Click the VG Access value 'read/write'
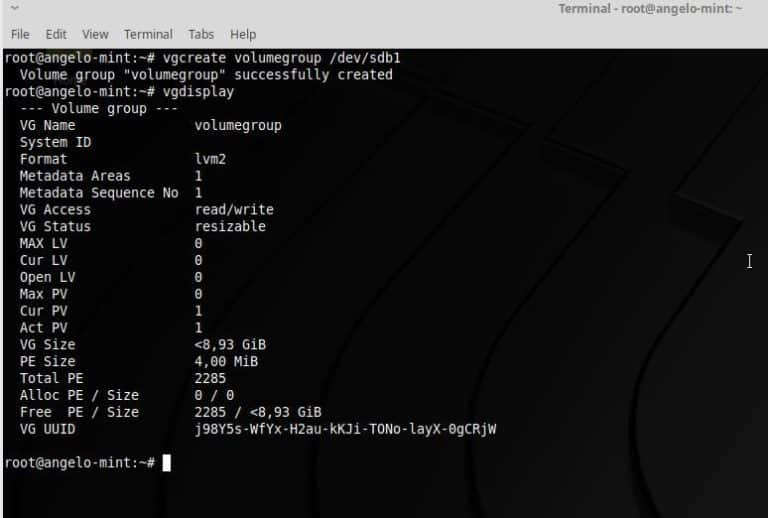 click(x=234, y=210)
